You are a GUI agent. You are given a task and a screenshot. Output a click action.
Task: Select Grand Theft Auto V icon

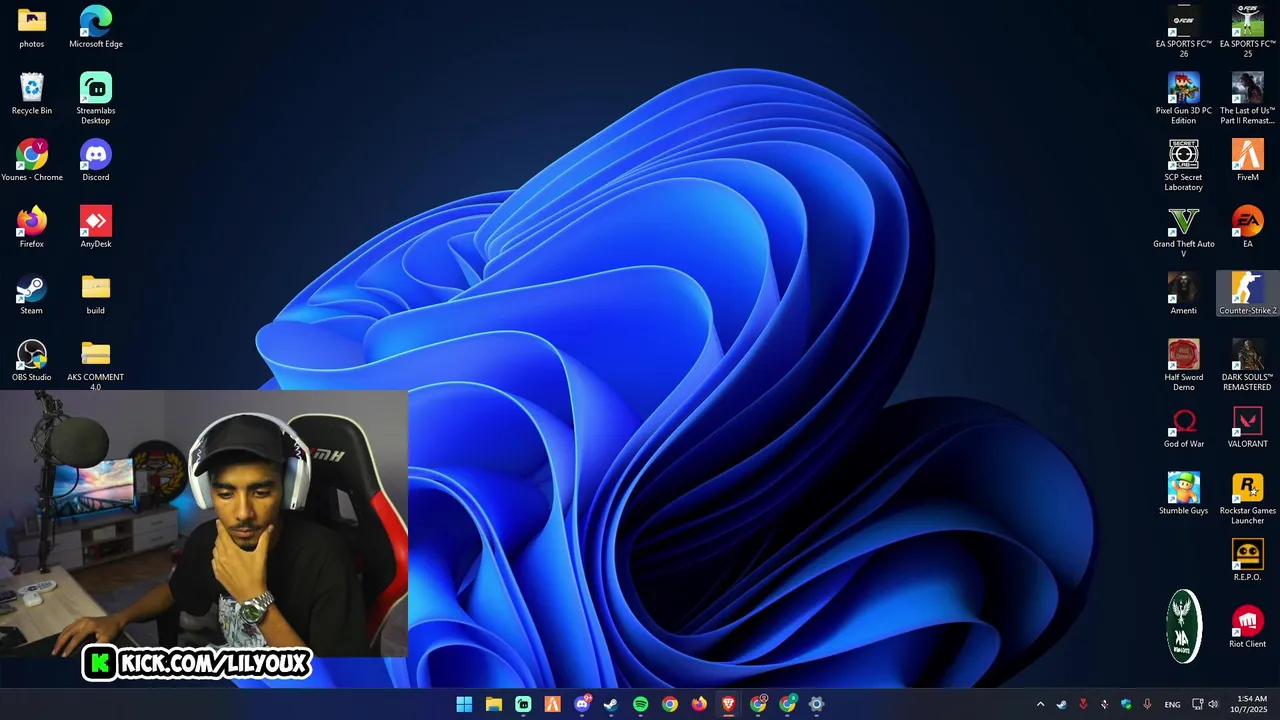(x=1184, y=232)
